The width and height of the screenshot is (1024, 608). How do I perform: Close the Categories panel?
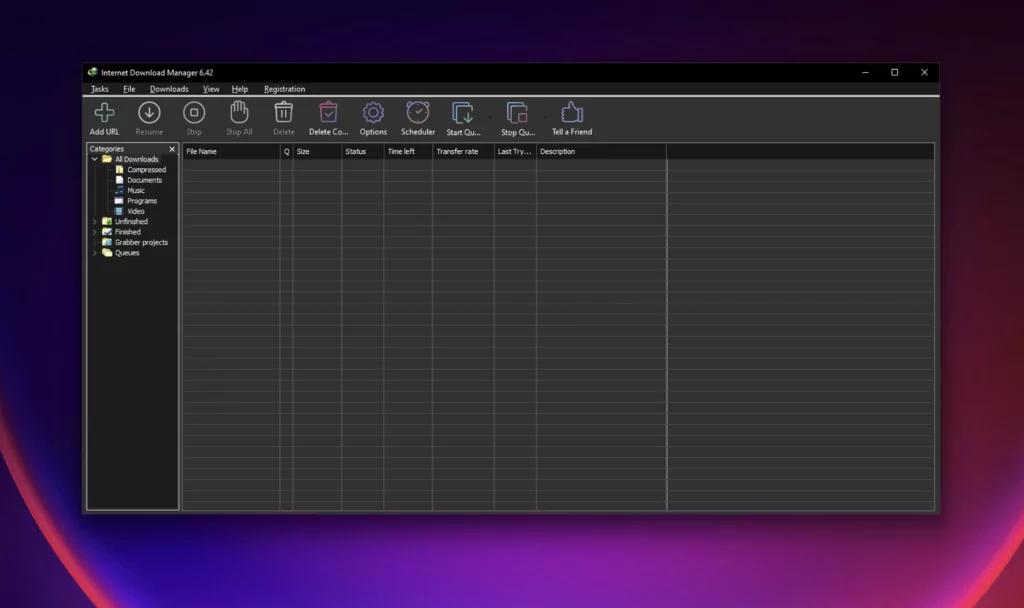pyautogui.click(x=171, y=149)
